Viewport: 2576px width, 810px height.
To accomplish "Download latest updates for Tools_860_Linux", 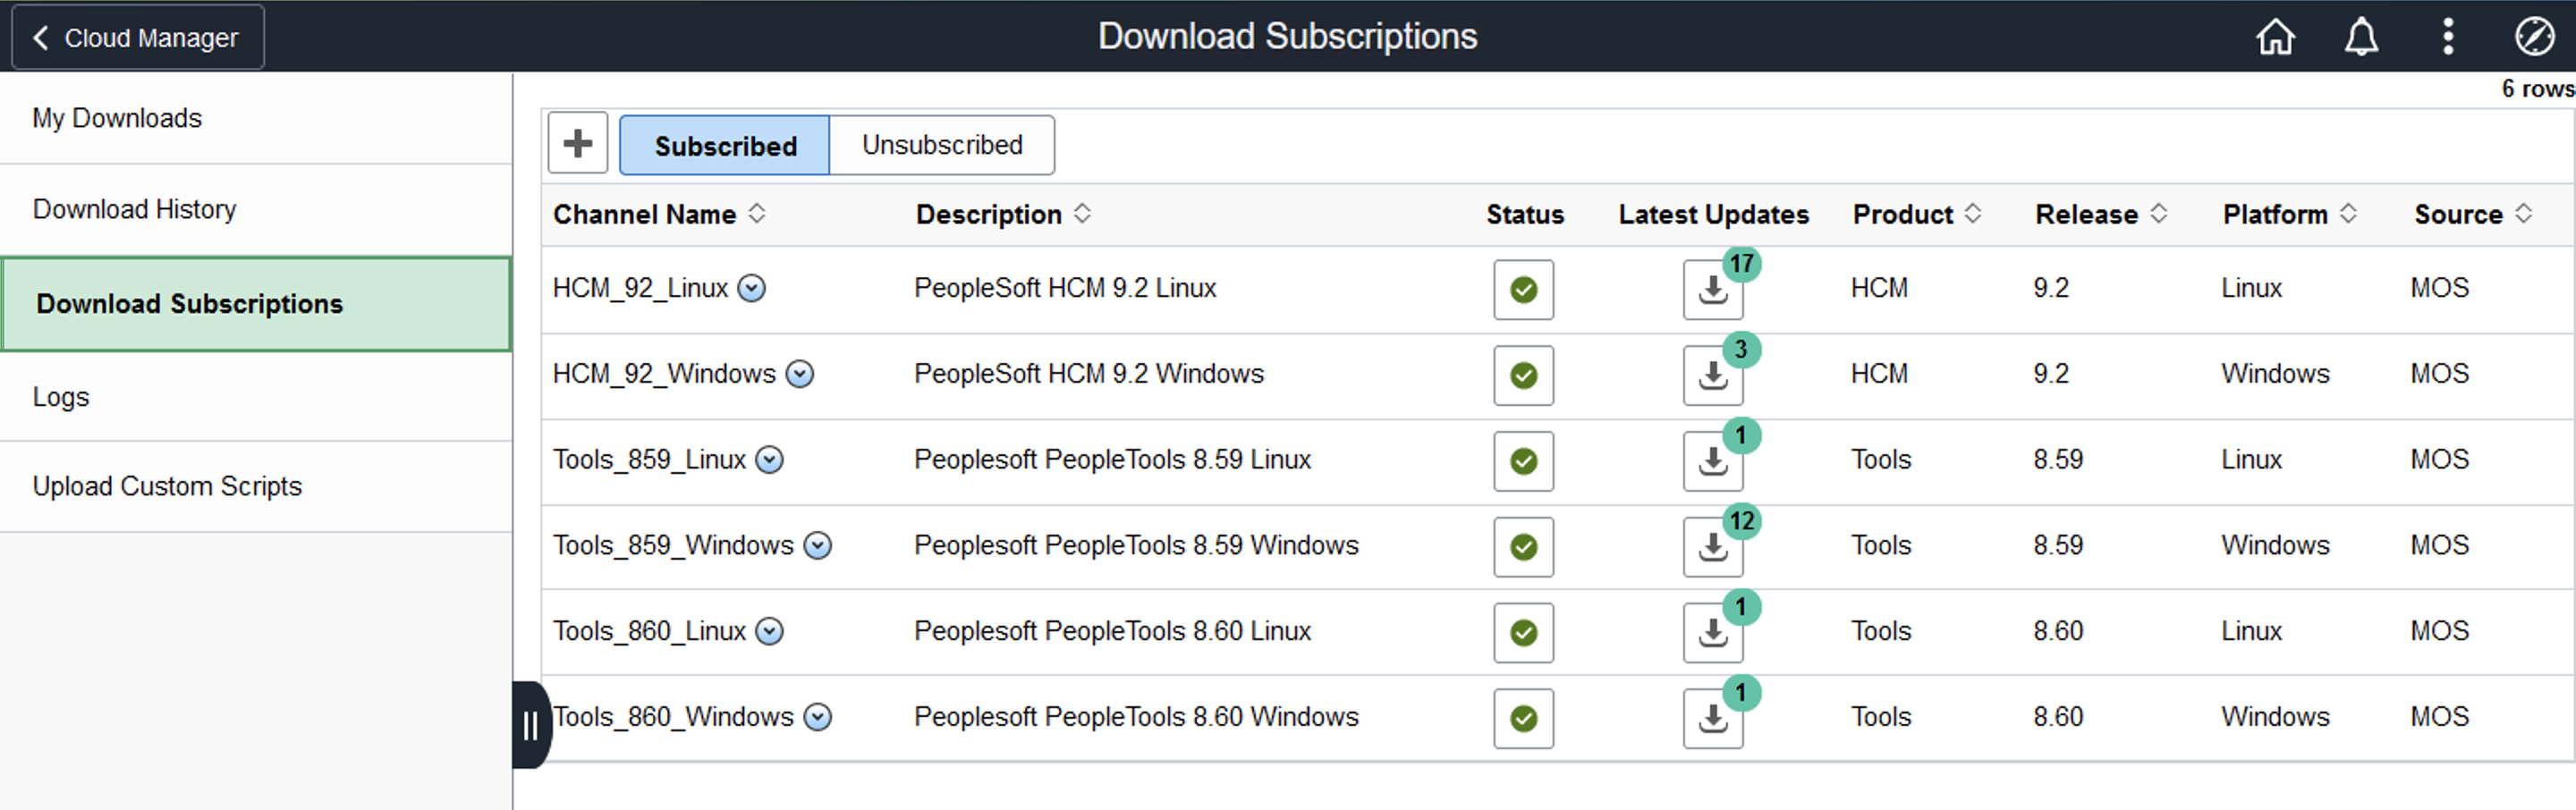I will pyautogui.click(x=1713, y=633).
